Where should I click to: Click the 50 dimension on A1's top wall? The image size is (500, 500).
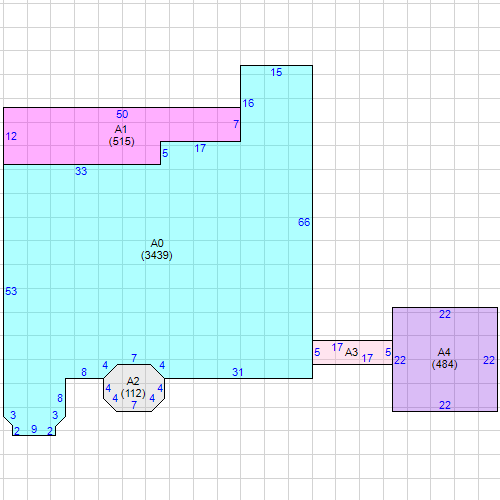coord(122,114)
